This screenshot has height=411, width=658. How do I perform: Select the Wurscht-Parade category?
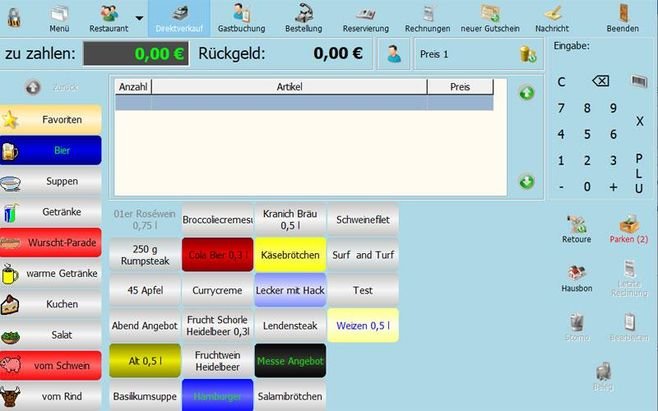click(51, 242)
